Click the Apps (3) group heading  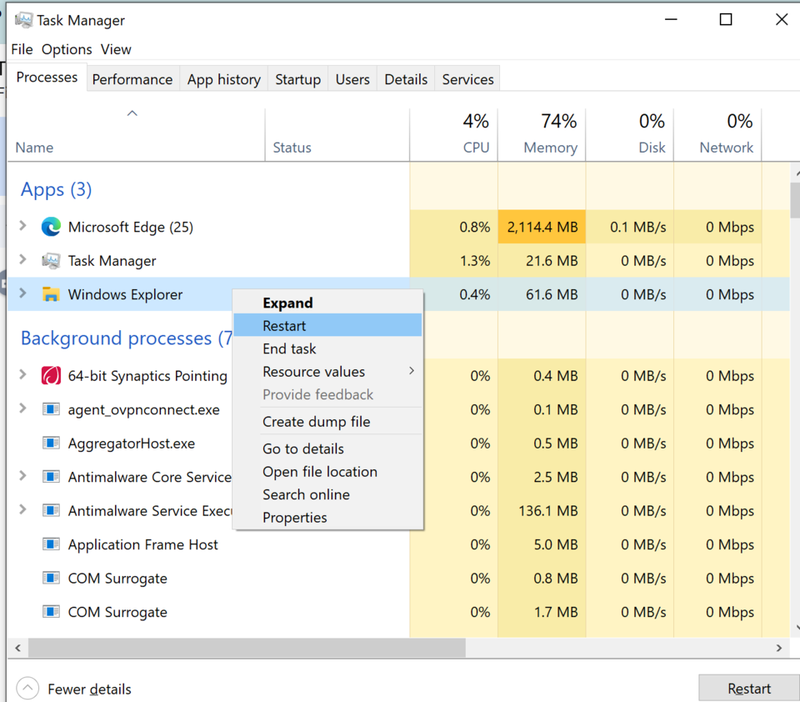(56, 189)
